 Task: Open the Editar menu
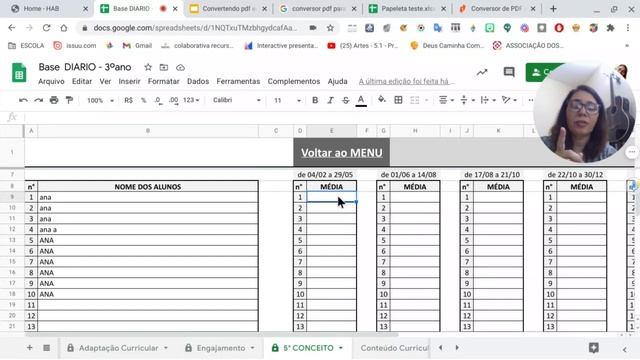pos(82,81)
